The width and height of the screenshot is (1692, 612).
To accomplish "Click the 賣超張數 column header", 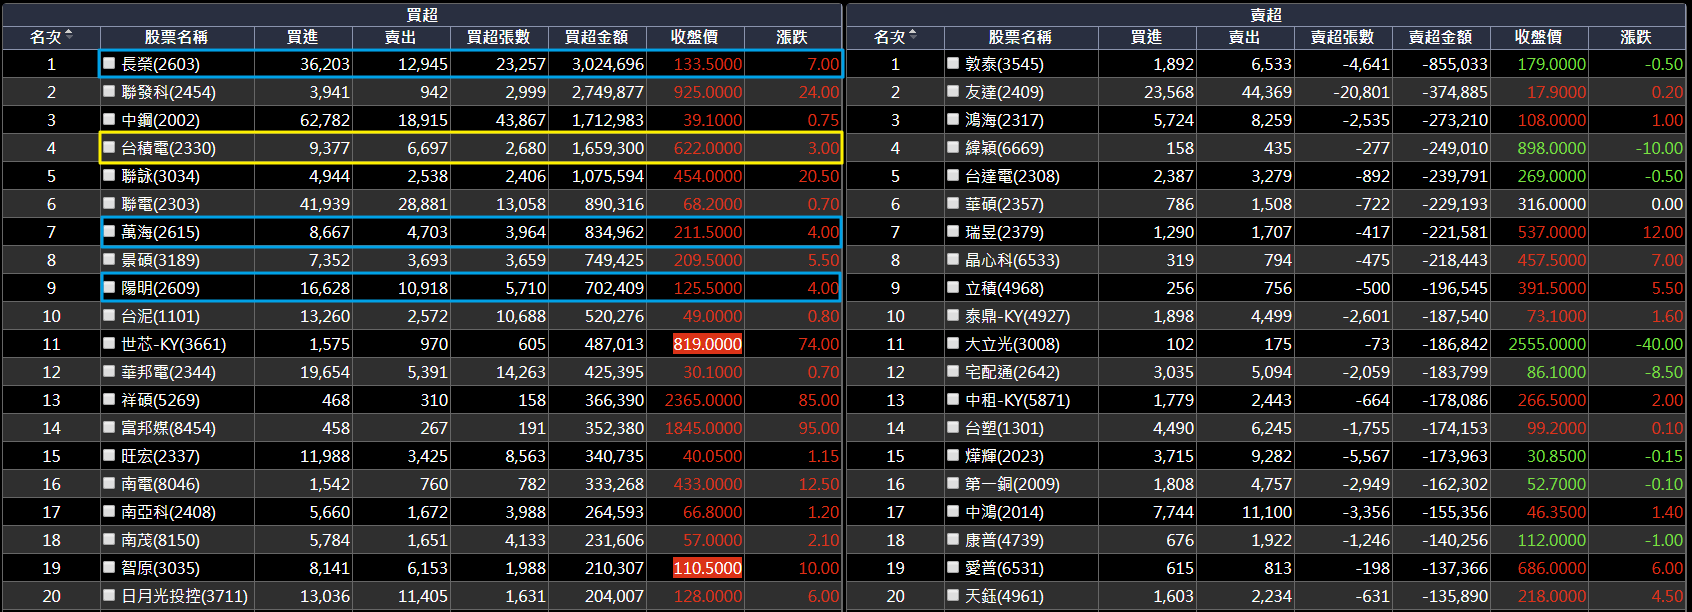I will [1343, 37].
